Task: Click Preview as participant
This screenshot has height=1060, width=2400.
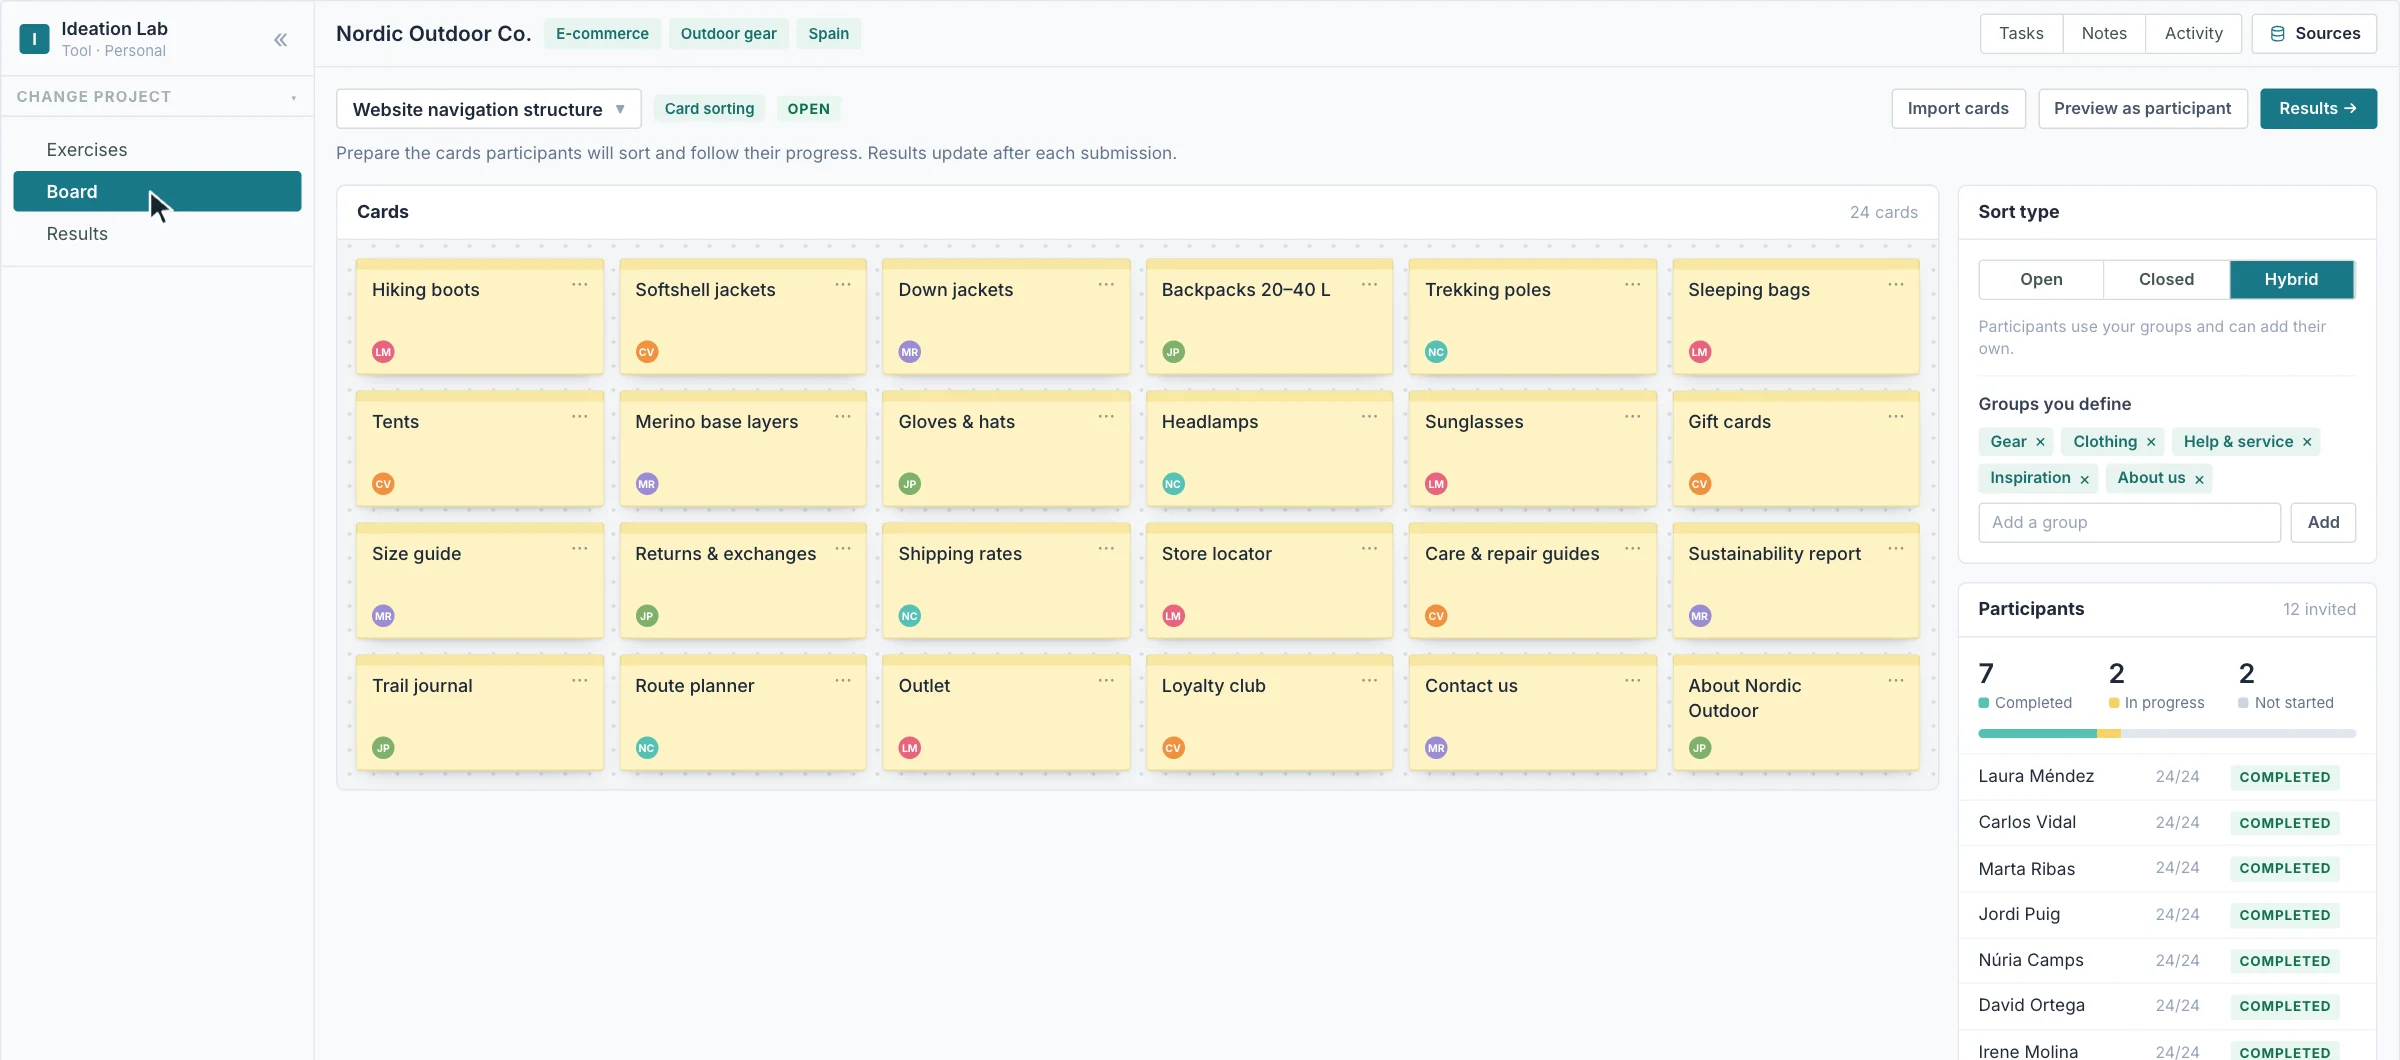Action: point(2142,109)
